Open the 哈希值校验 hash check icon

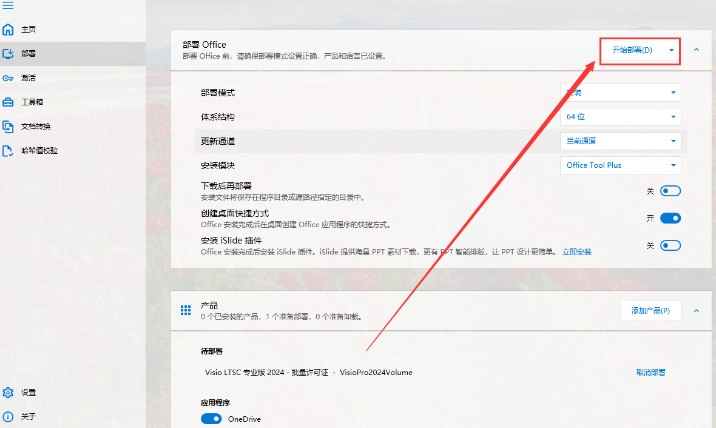[x=8, y=150]
